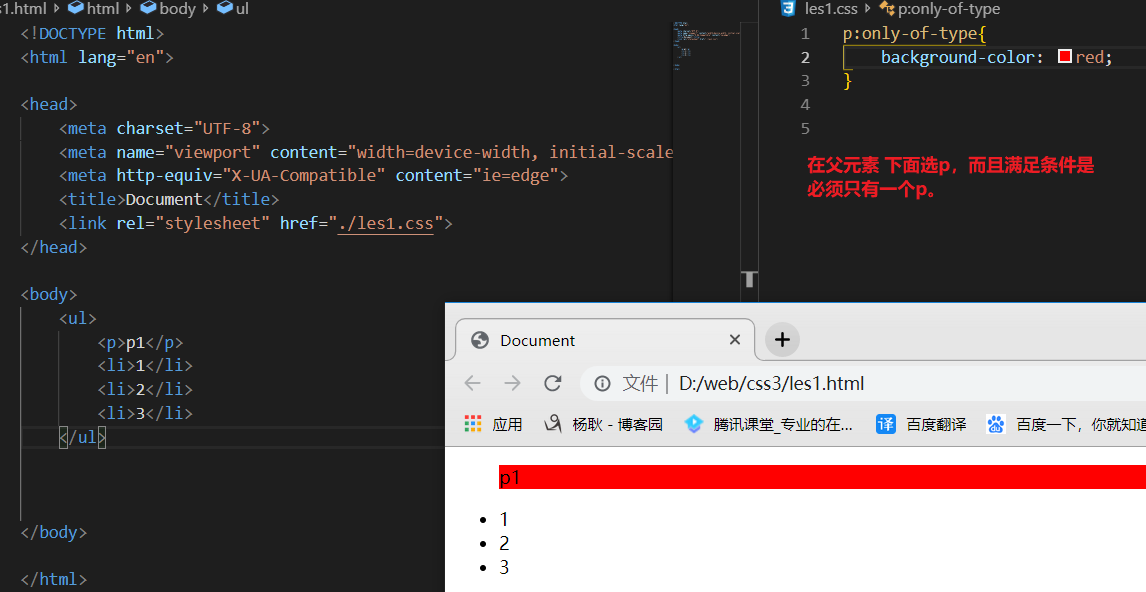Viewport: 1146px width, 592px height.
Task: Click the <p>p1</p> code line
Action: [x=140, y=342]
